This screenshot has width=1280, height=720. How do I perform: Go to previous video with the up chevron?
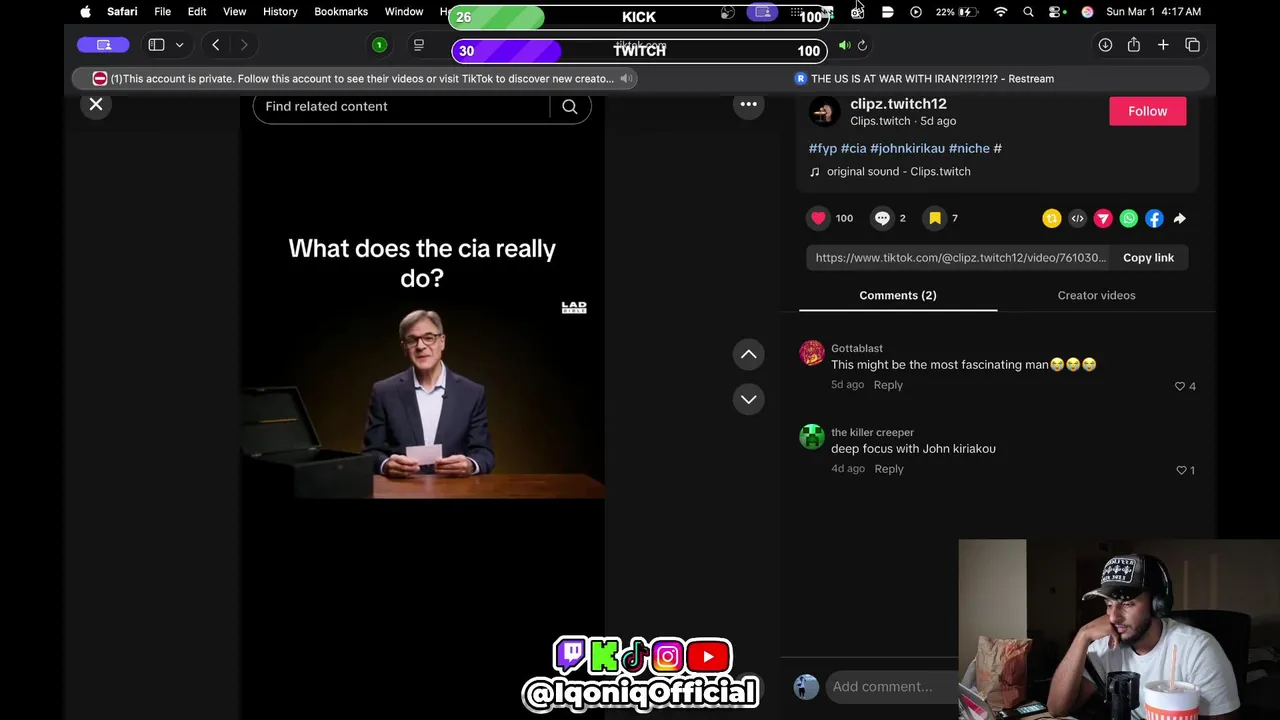(748, 354)
